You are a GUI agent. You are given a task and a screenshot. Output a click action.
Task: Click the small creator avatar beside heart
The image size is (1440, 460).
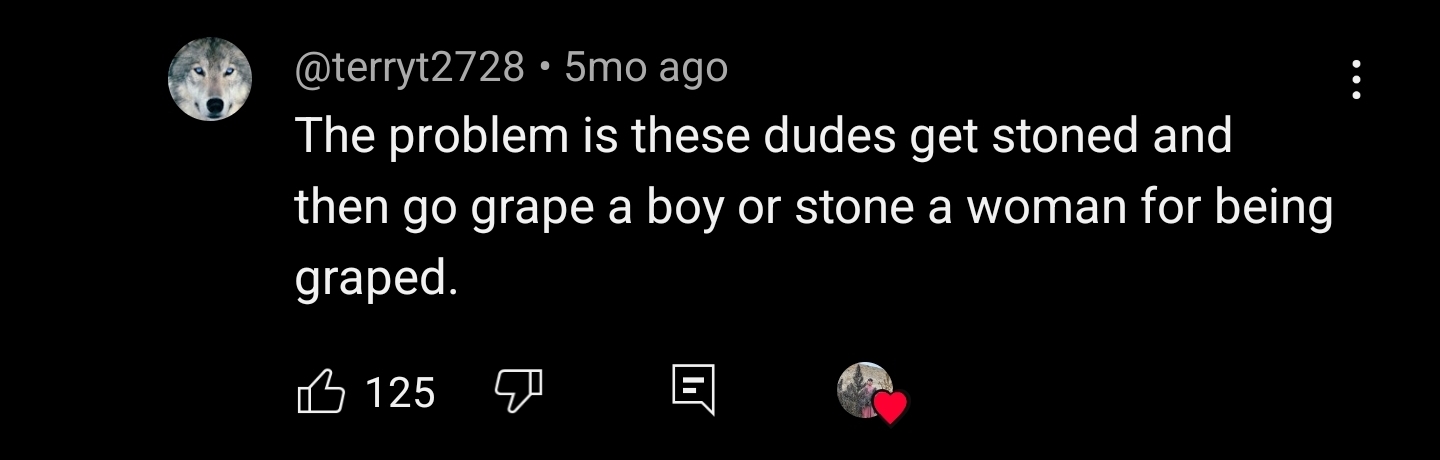pyautogui.click(x=860, y=386)
